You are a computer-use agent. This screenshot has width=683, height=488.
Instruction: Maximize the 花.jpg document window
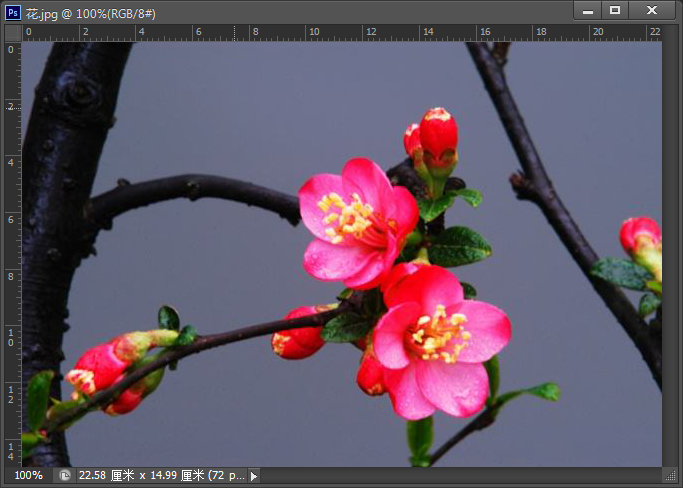click(615, 11)
